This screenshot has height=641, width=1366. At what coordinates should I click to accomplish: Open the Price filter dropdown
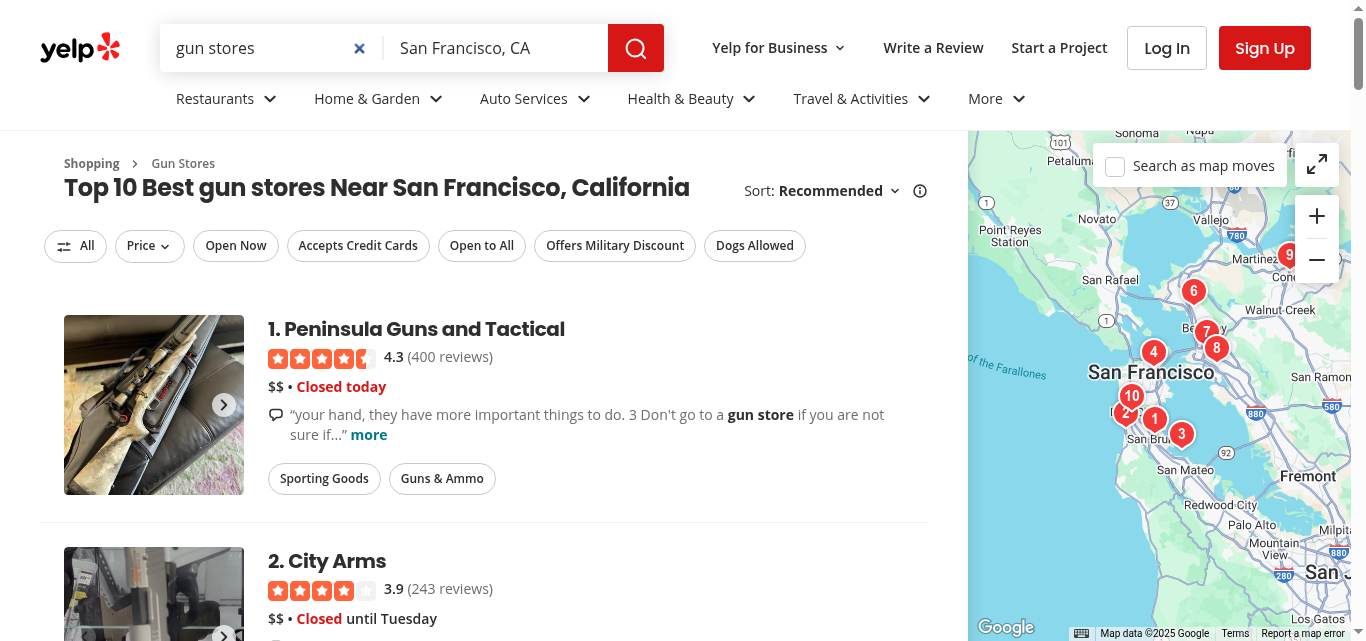click(150, 246)
